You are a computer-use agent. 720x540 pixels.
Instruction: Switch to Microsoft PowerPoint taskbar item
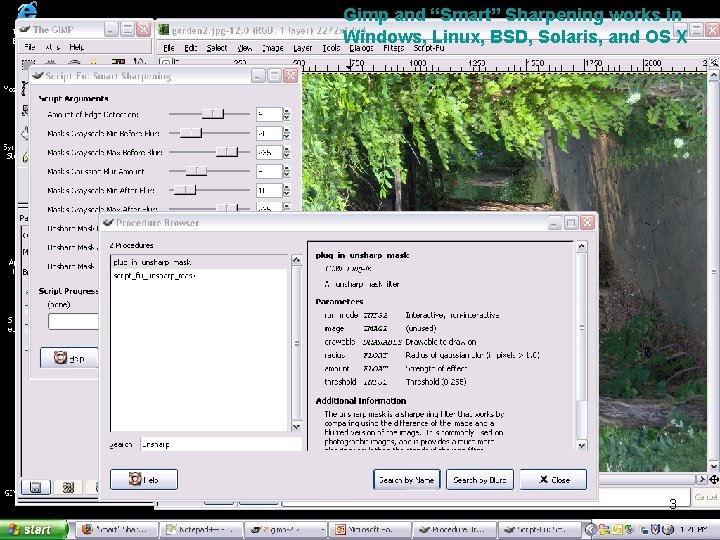369,530
